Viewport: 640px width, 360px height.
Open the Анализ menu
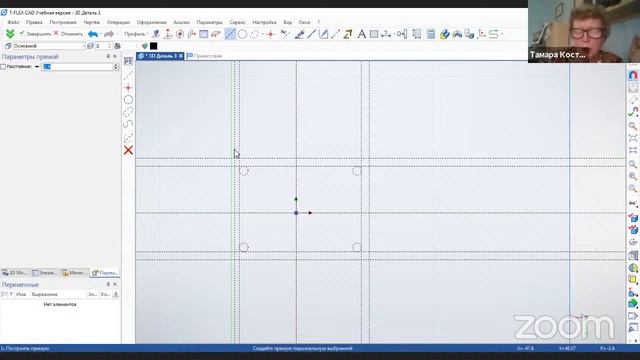coord(181,22)
